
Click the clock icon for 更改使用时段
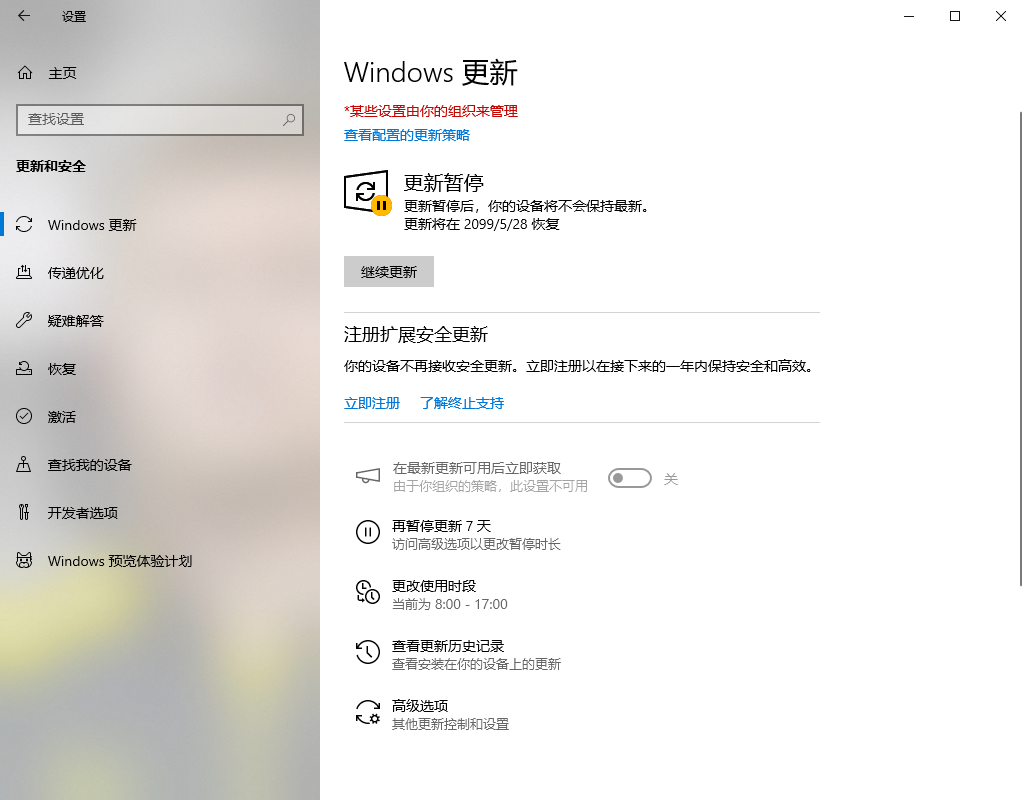click(x=368, y=592)
